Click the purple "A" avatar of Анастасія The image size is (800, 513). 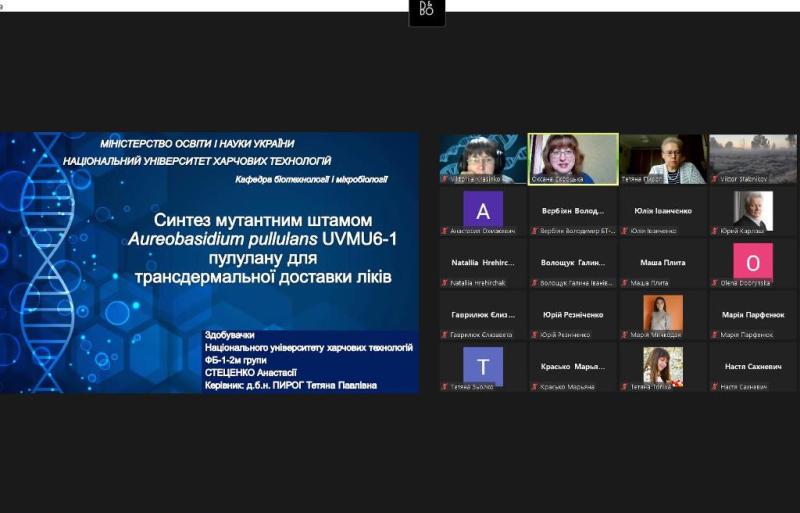coord(483,209)
